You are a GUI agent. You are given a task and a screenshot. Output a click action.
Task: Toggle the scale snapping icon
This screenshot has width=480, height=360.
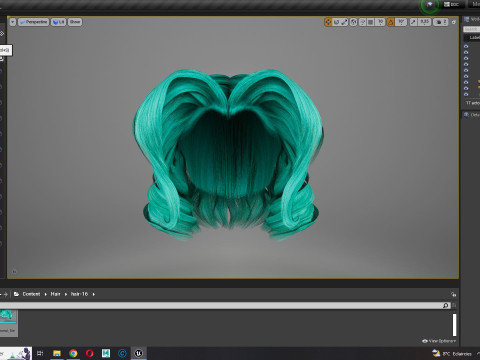click(413, 22)
